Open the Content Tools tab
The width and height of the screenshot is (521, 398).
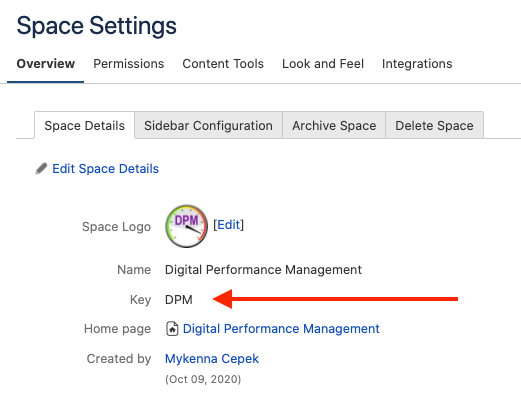223,64
